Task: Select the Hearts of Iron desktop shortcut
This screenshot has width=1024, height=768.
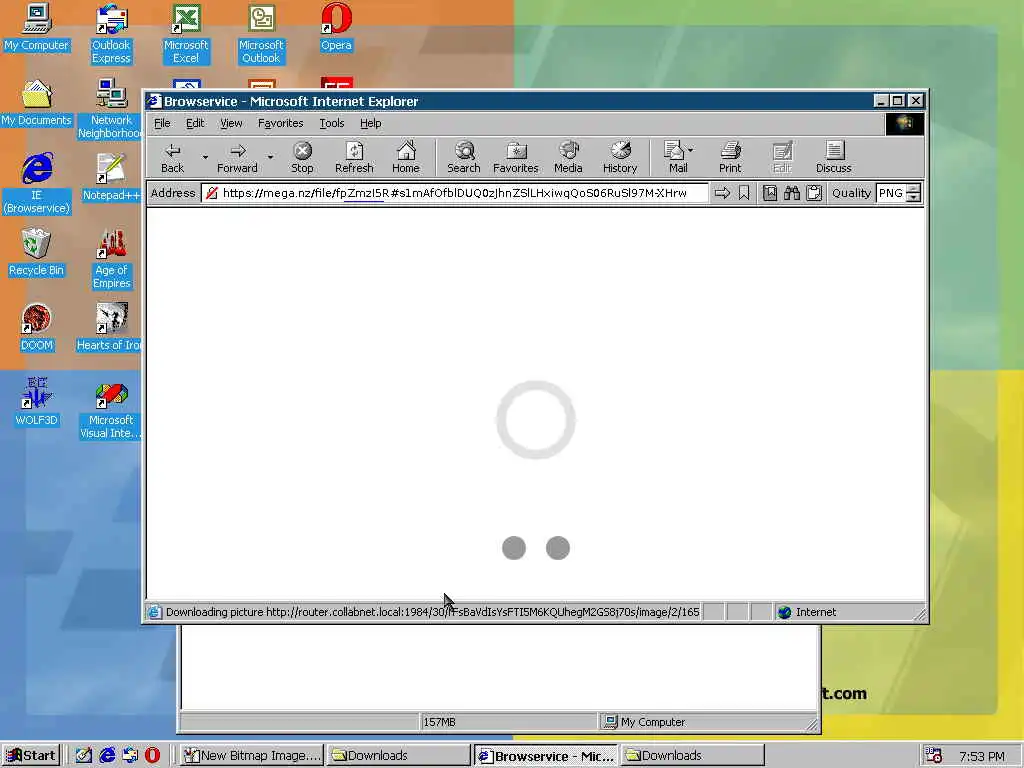Action: click(110, 328)
